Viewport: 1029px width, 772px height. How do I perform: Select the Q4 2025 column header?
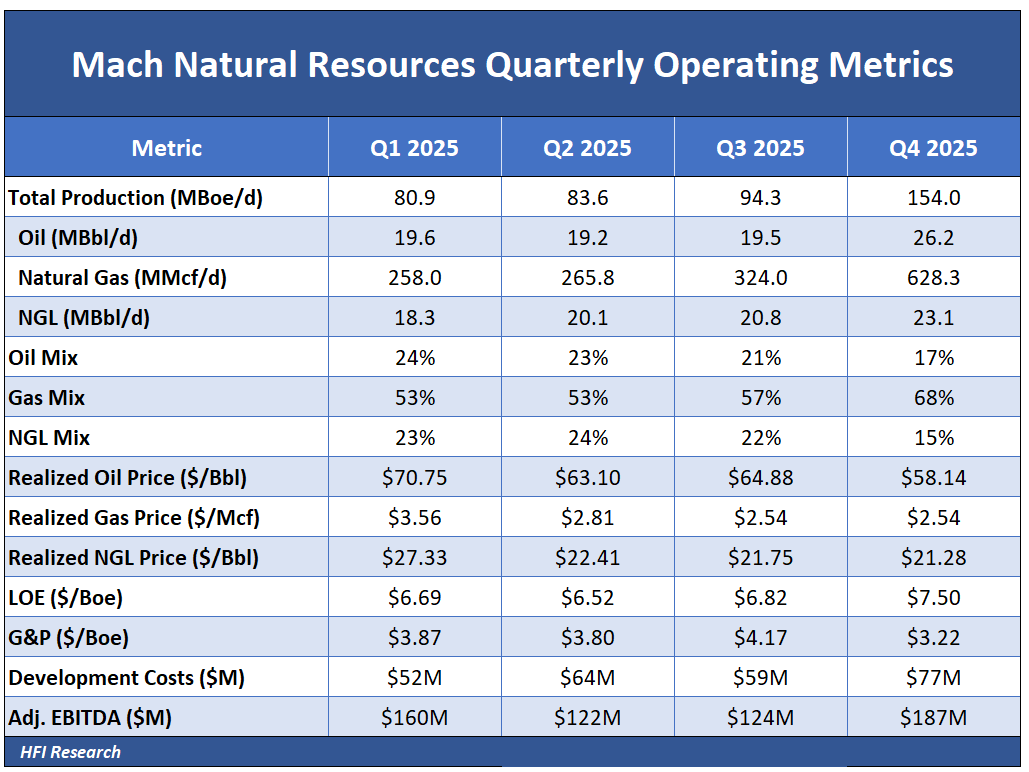(x=933, y=148)
